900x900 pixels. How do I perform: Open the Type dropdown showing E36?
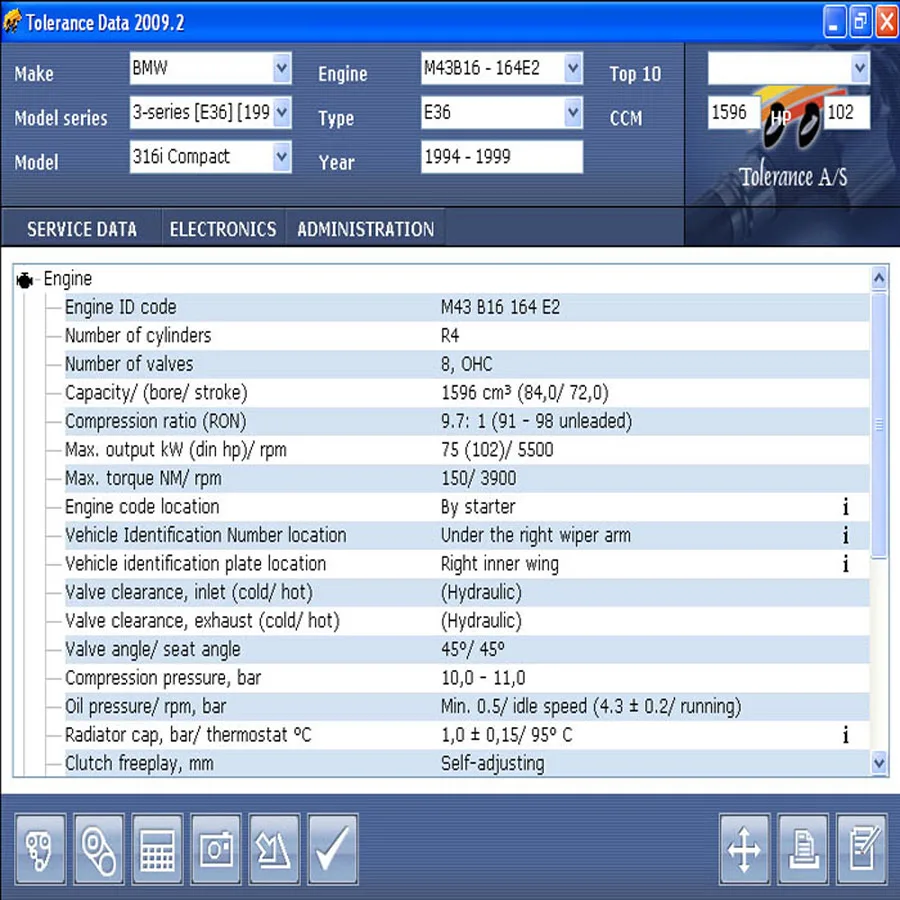tap(573, 112)
